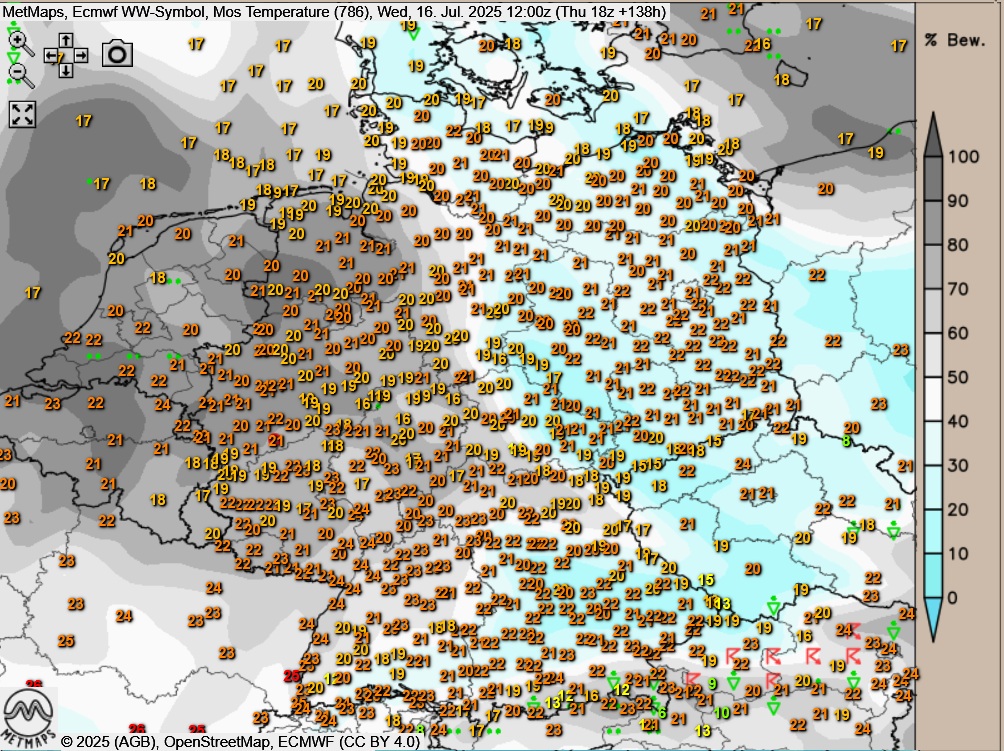The height and width of the screenshot is (751, 1004).
Task: Take a map snapshot with the camera icon
Action: (x=117, y=54)
